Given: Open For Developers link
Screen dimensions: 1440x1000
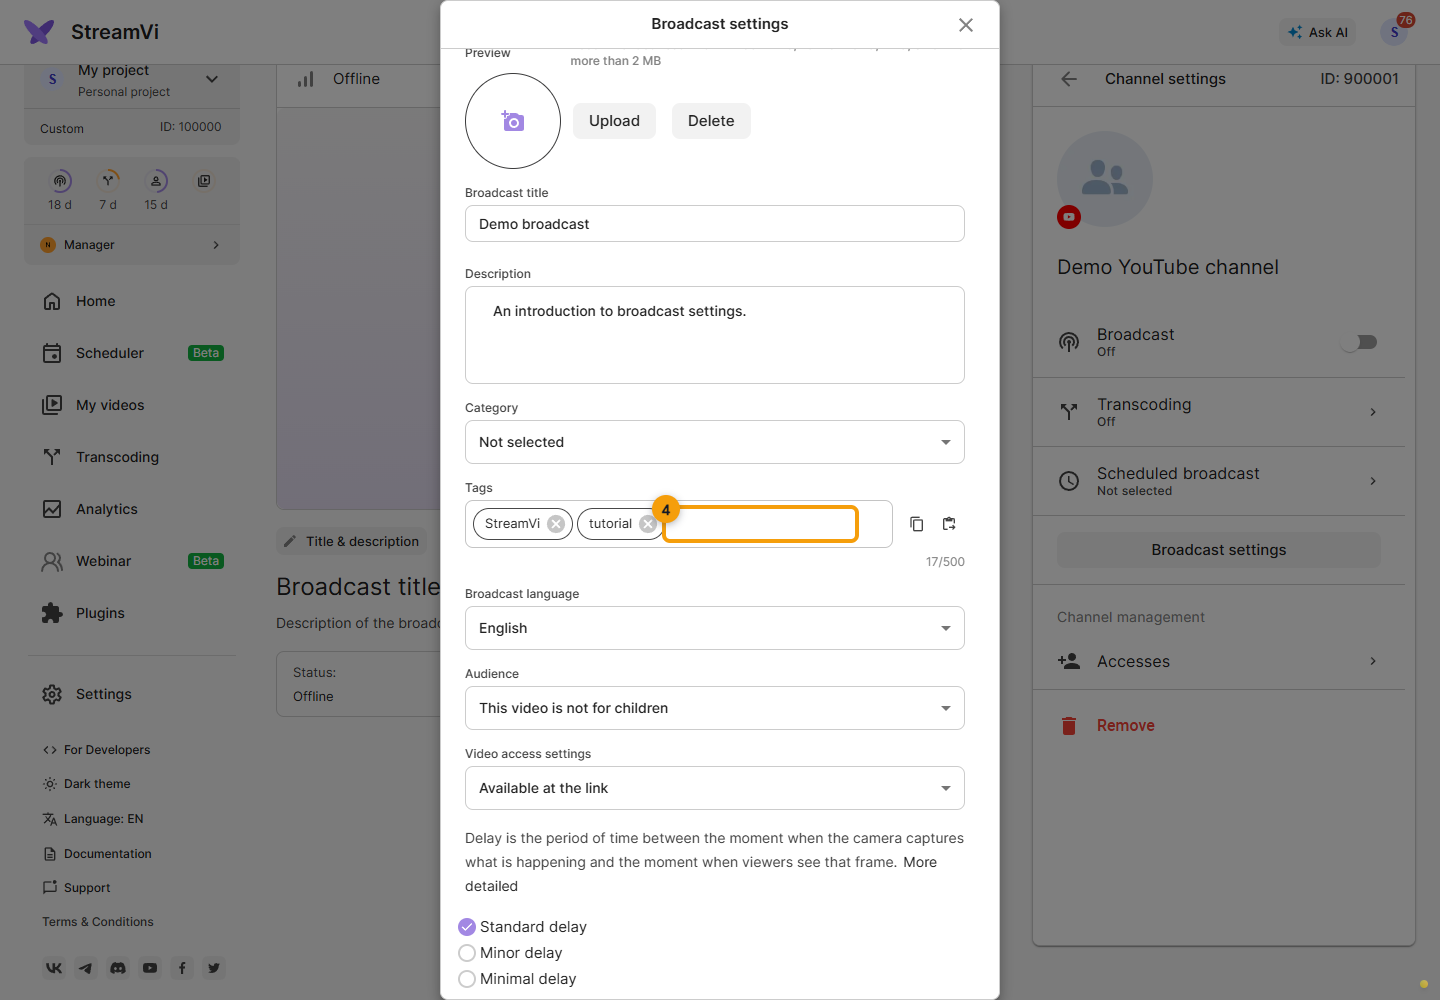Looking at the screenshot, I should 96,750.
